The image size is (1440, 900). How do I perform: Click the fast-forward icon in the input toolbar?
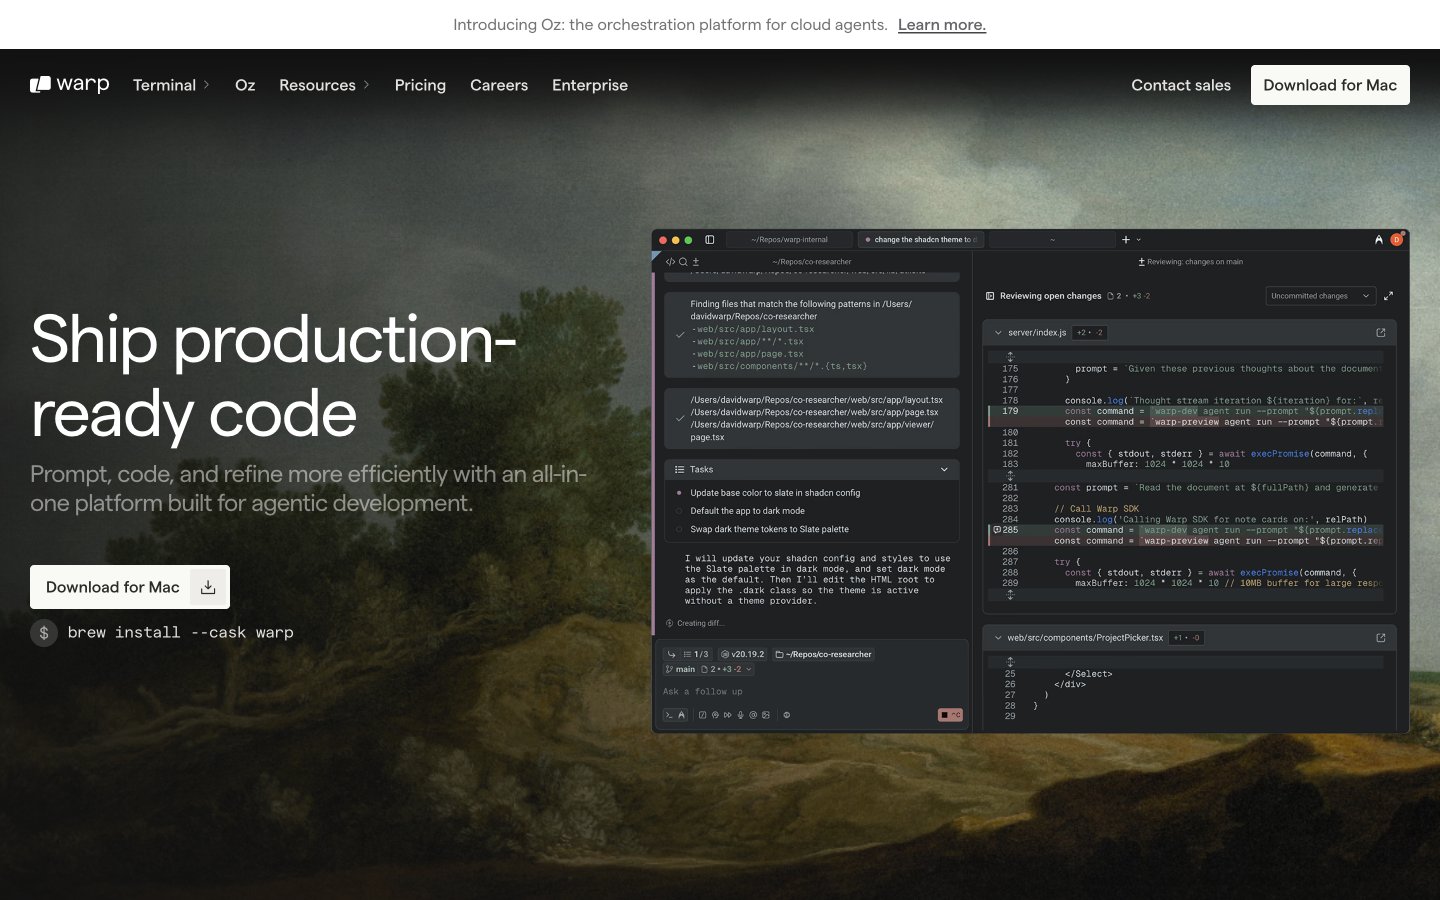728,715
